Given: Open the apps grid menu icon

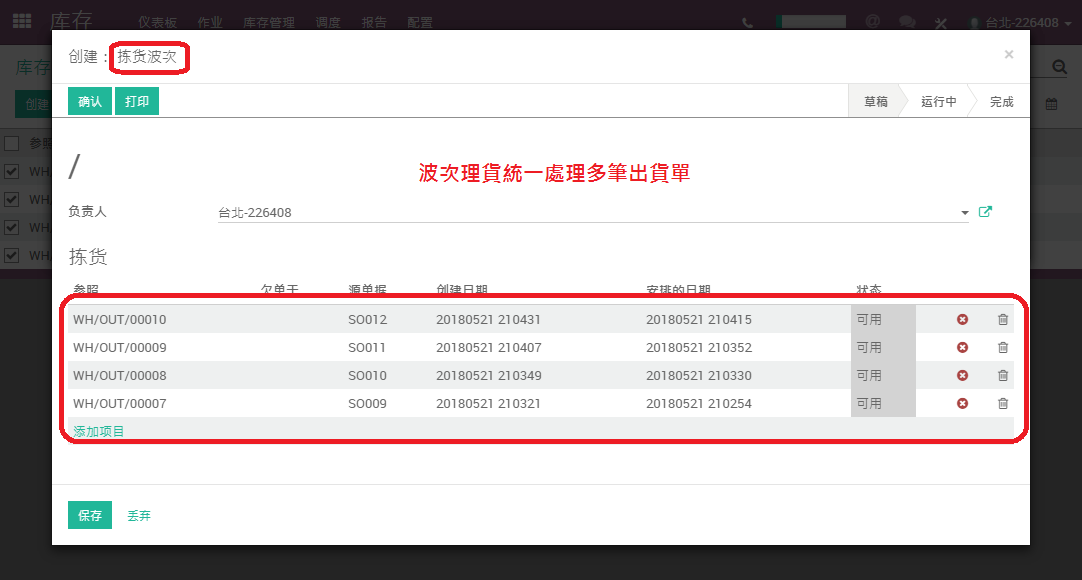Looking at the screenshot, I should point(22,21).
